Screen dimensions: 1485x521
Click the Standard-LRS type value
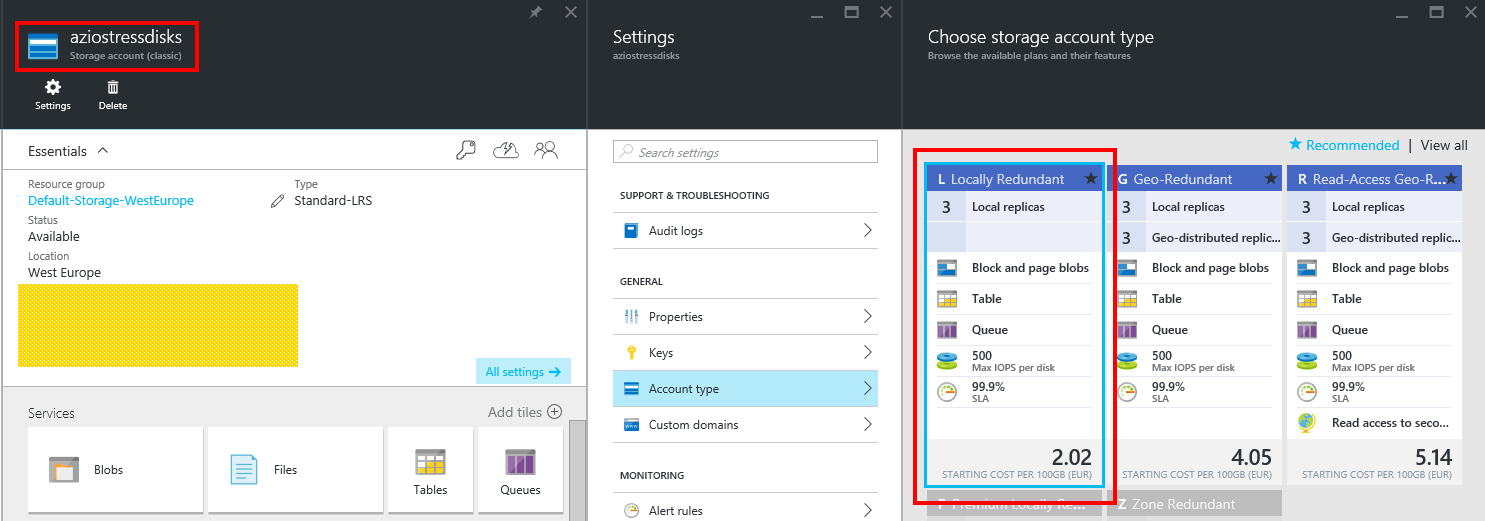point(333,201)
